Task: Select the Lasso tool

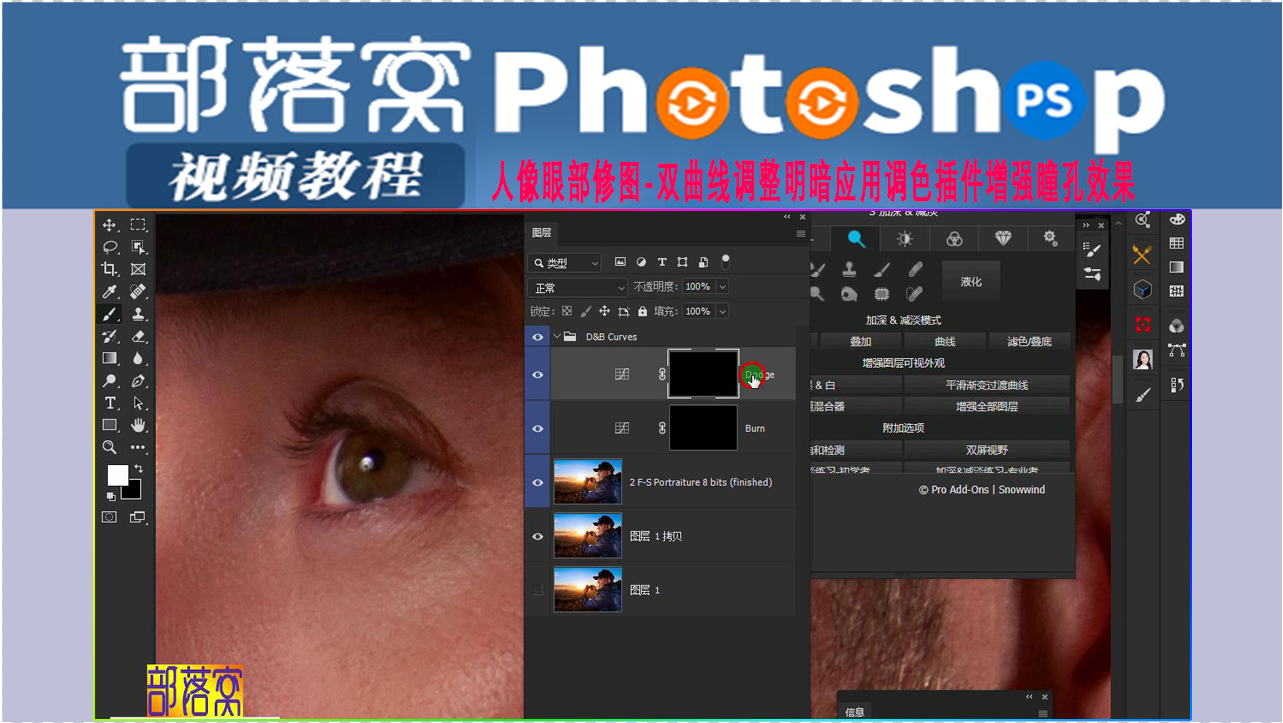Action: (x=110, y=247)
